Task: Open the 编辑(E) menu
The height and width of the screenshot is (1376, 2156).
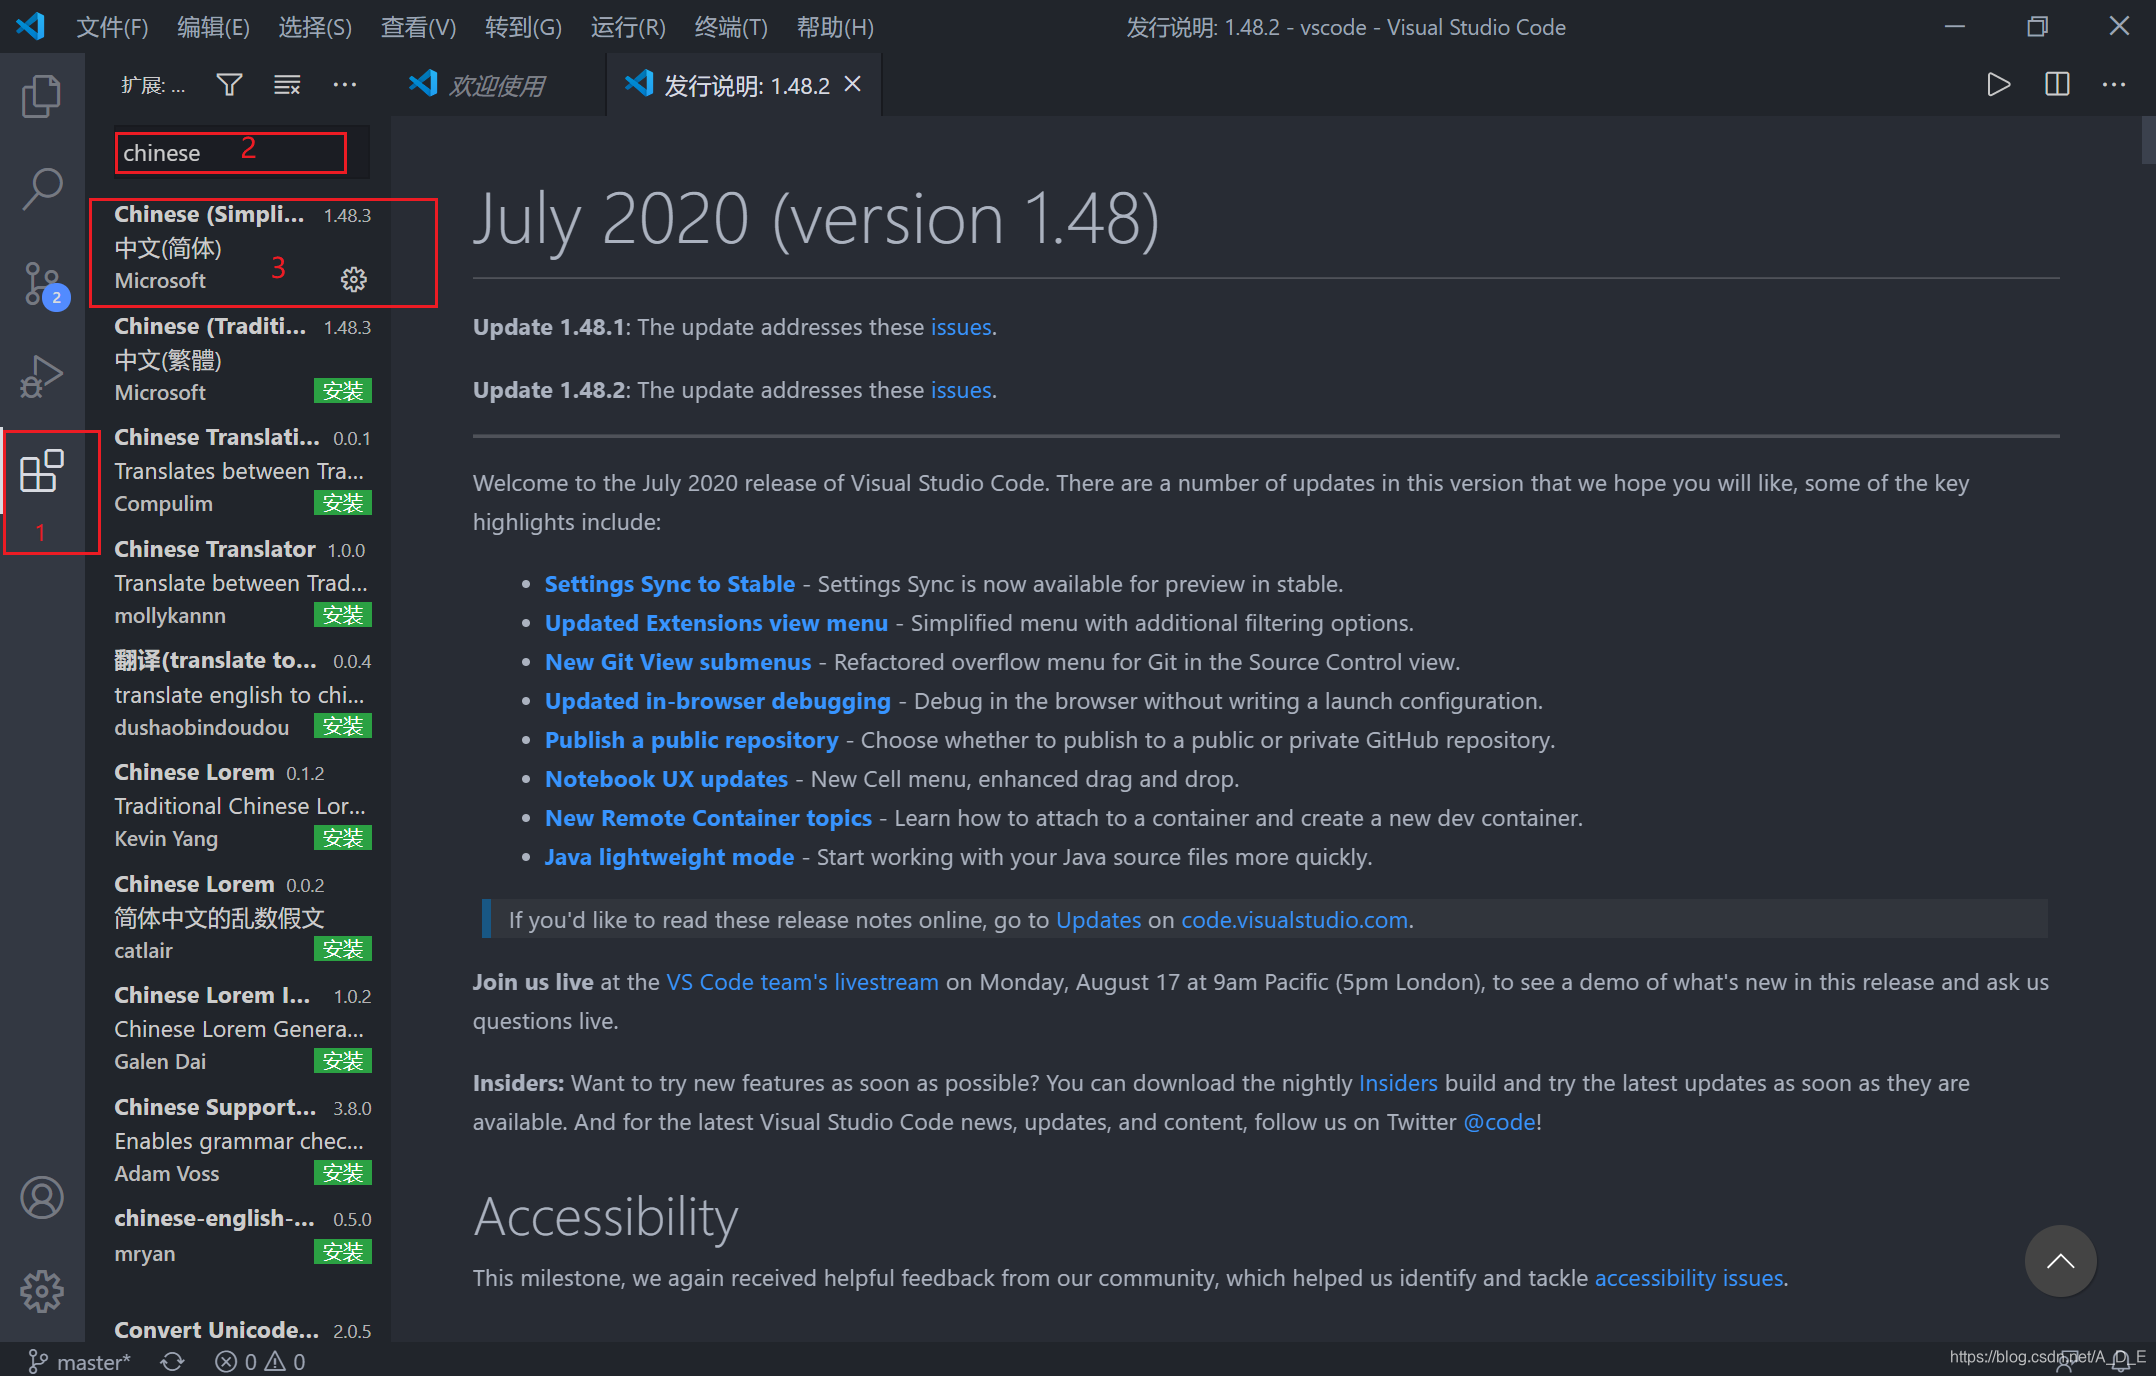Action: coord(213,27)
